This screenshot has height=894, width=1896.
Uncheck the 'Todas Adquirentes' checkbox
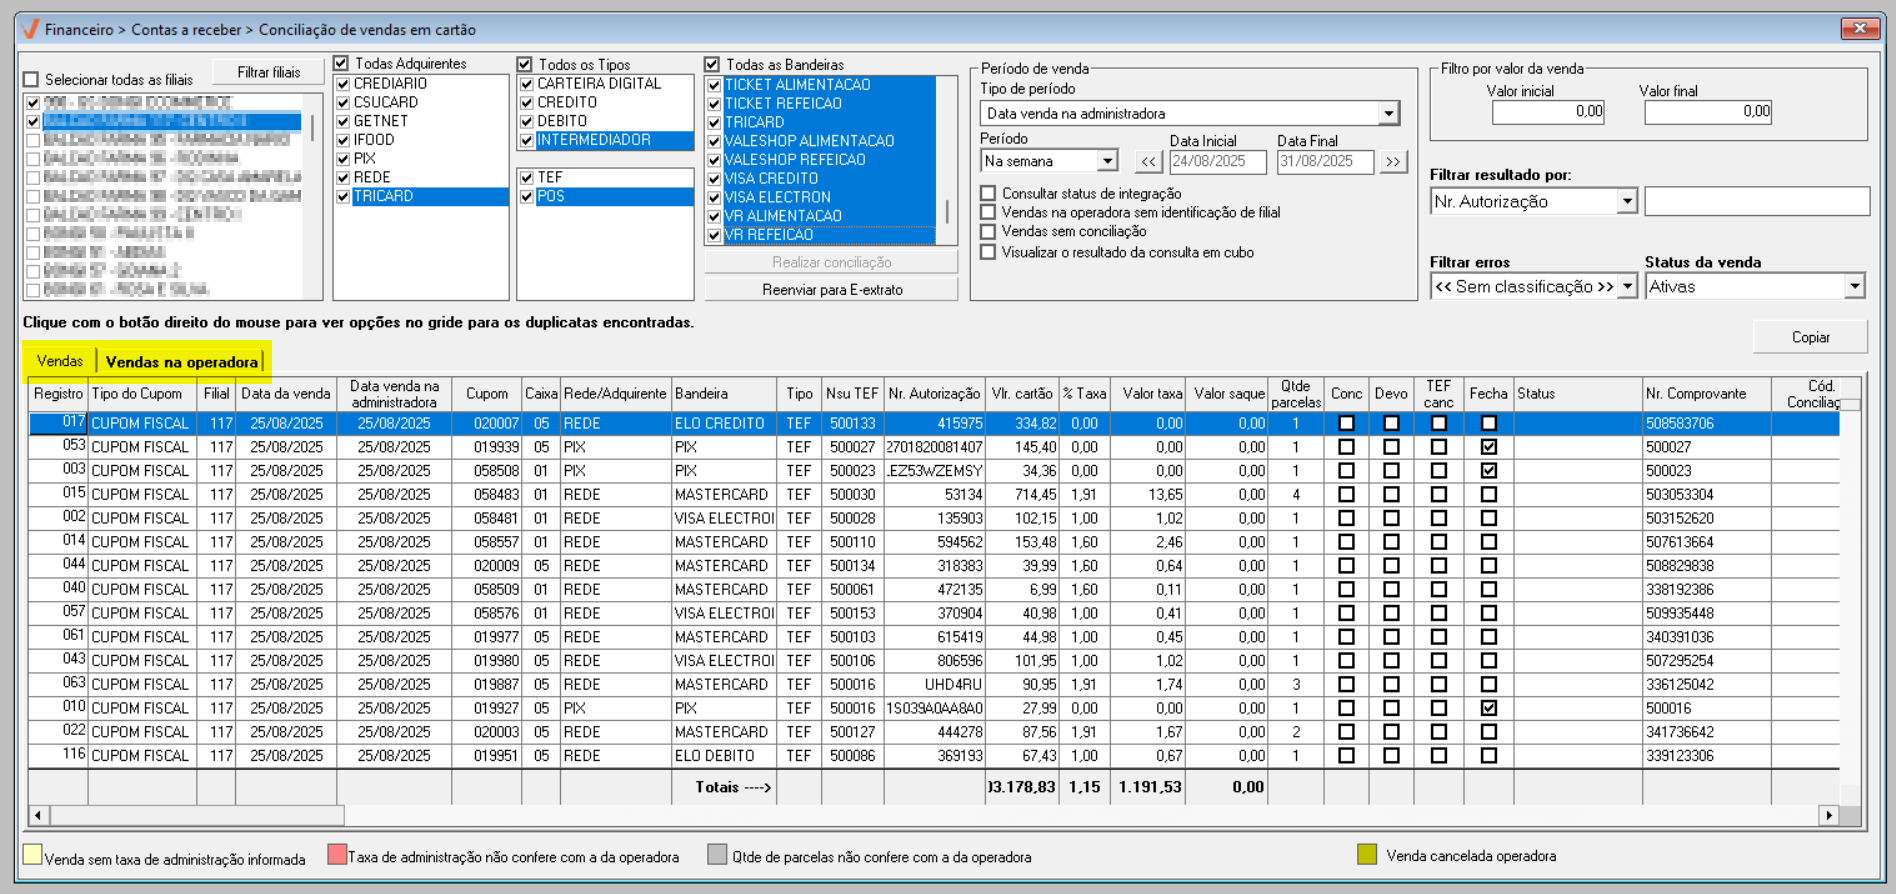(342, 64)
